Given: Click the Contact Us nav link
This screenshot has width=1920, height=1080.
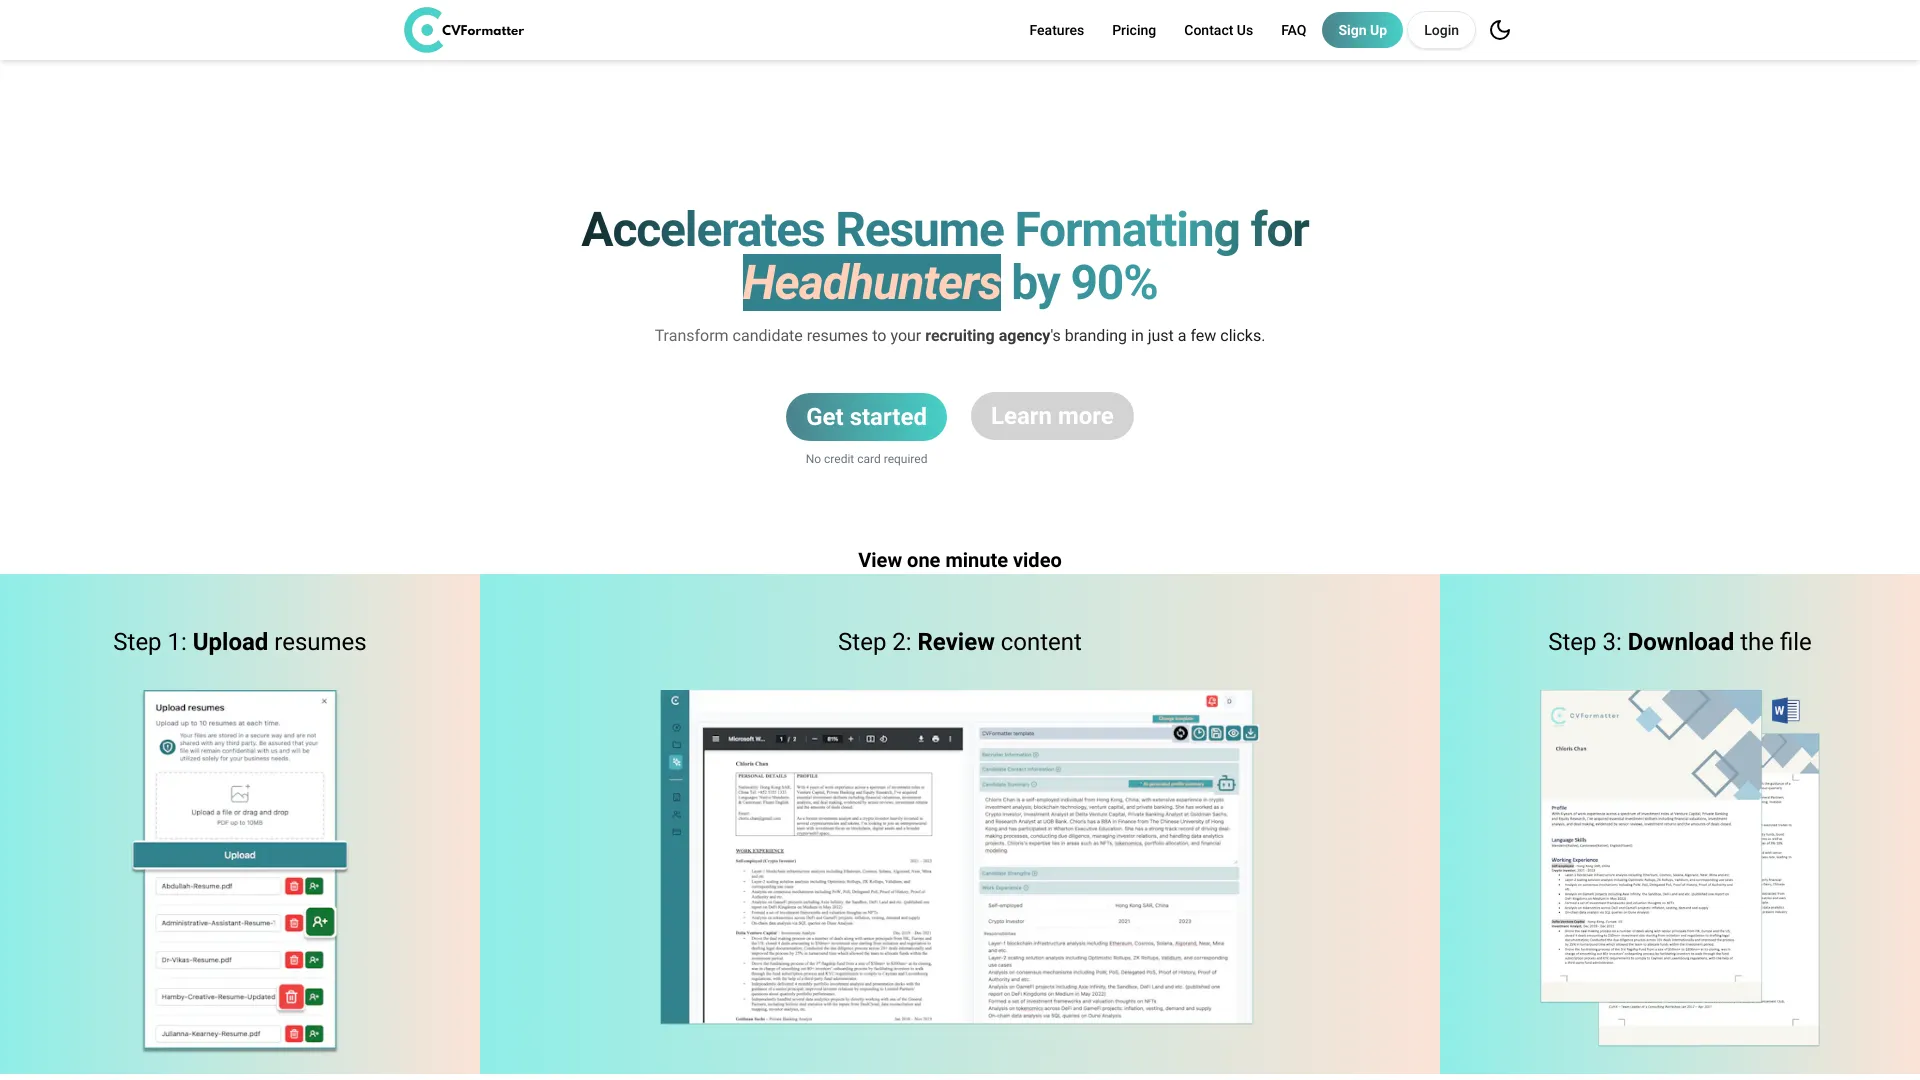Looking at the screenshot, I should point(1218,29).
